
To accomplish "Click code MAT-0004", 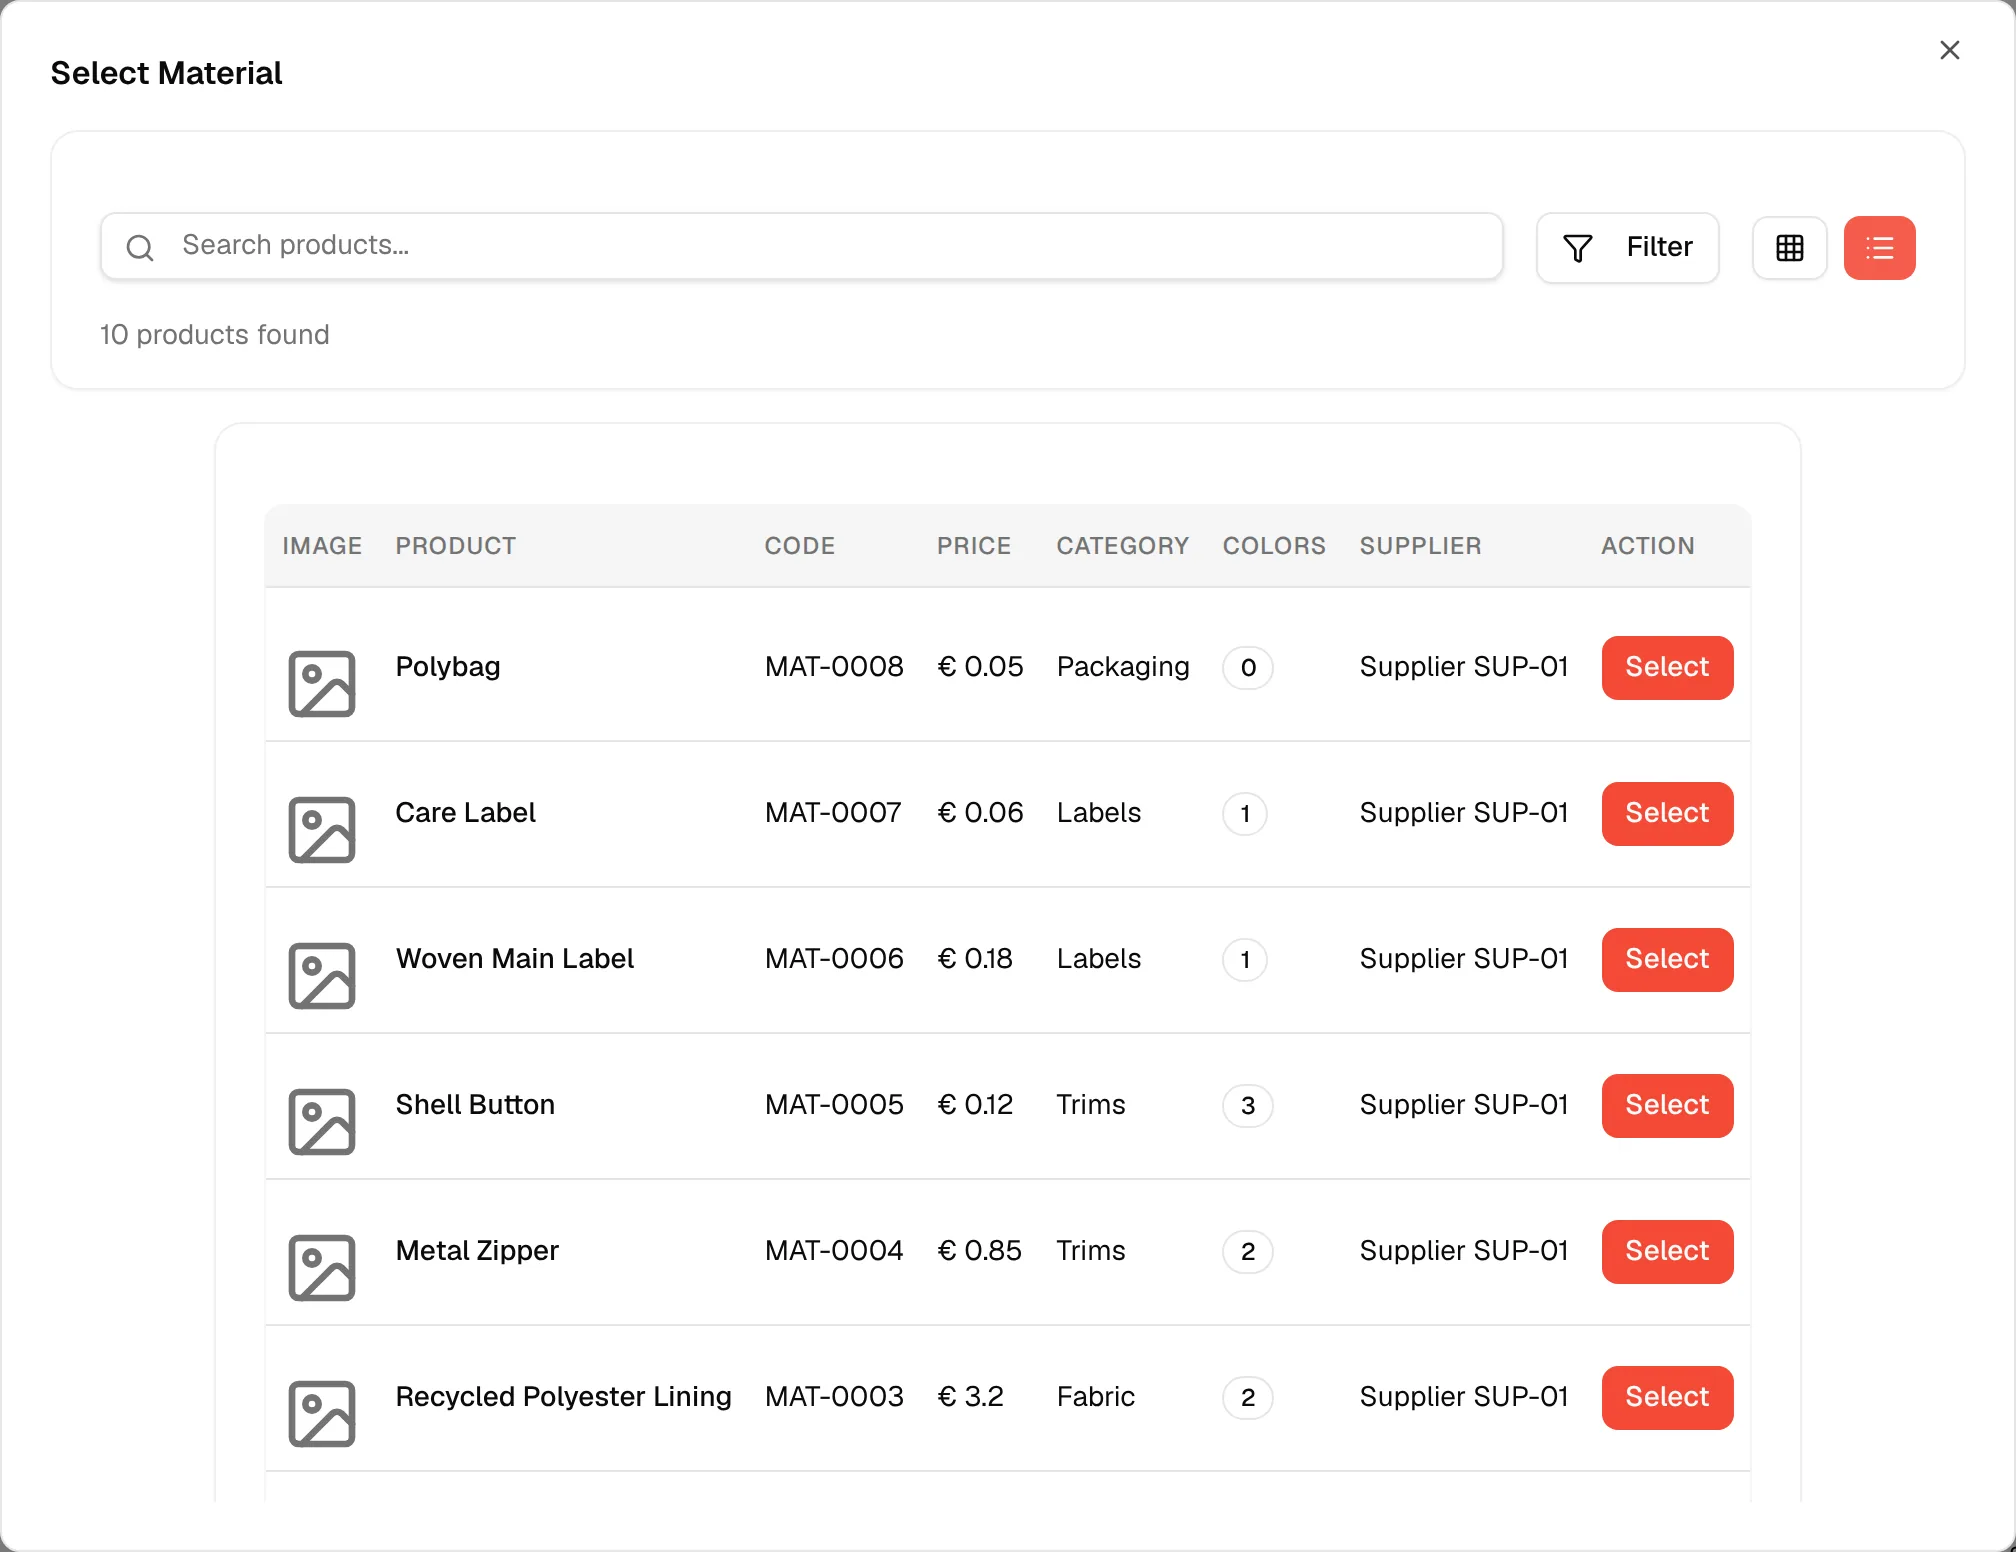I will (834, 1251).
